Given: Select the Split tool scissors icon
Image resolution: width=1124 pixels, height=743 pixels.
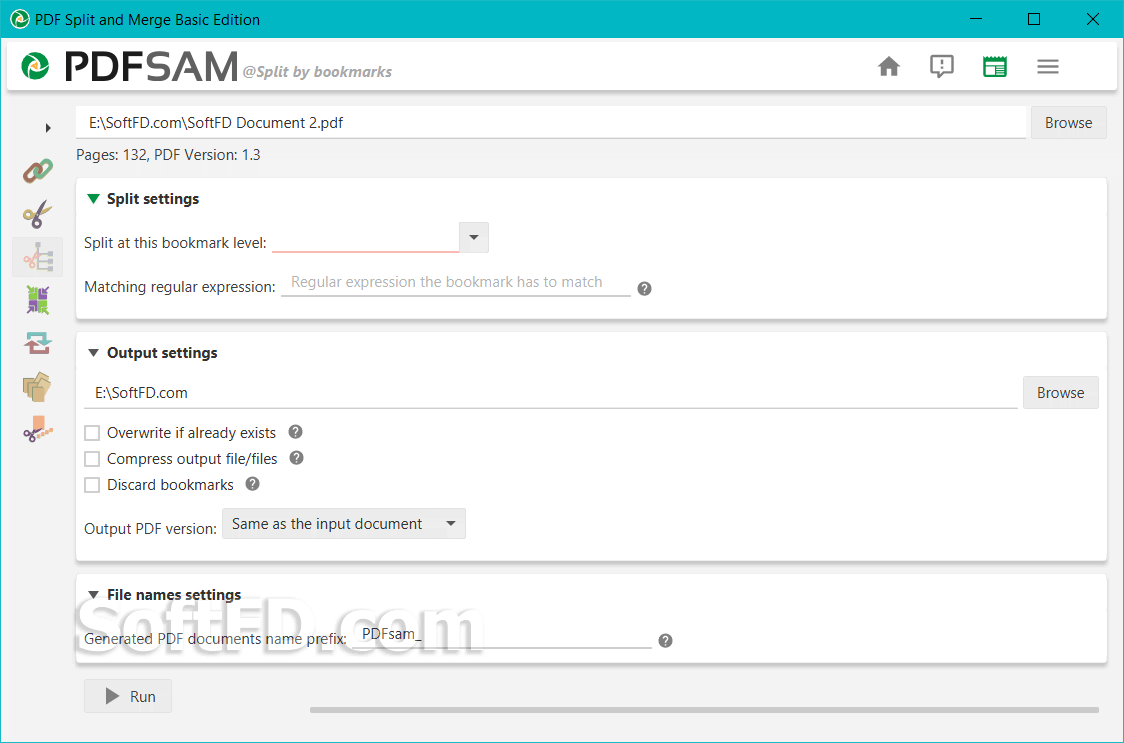Looking at the screenshot, I should click(37, 214).
